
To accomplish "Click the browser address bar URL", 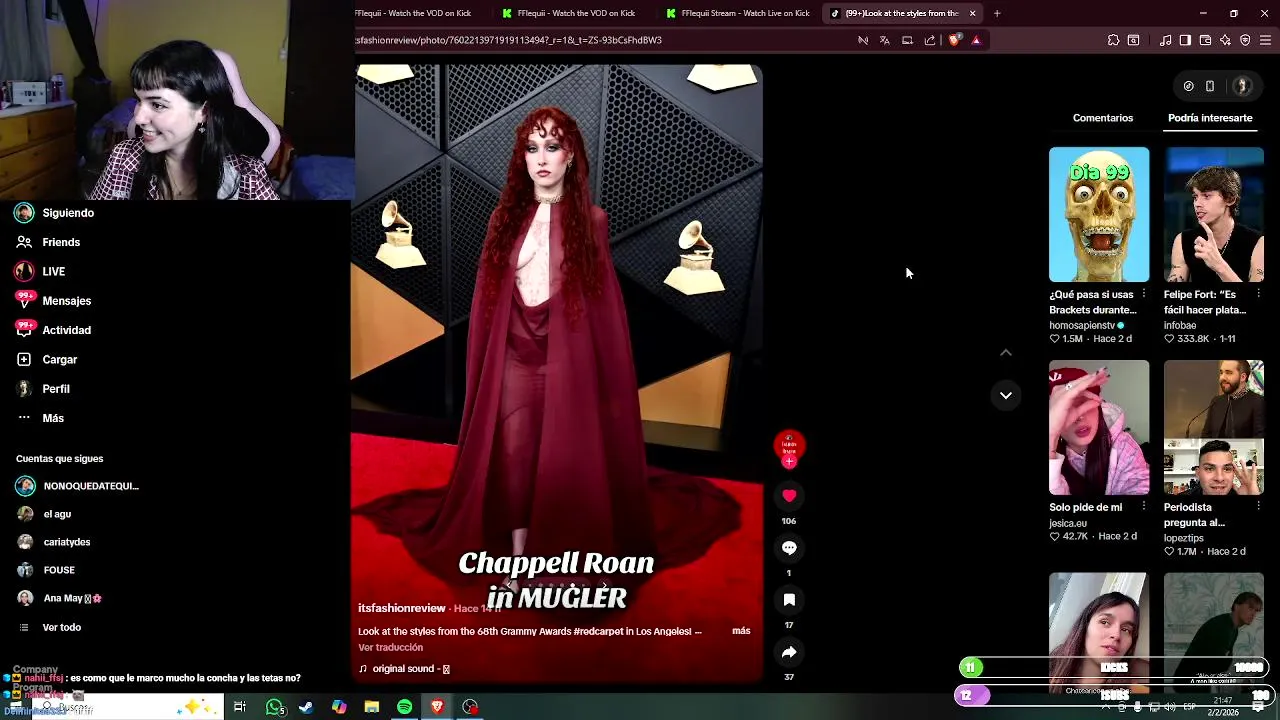I will (509, 40).
